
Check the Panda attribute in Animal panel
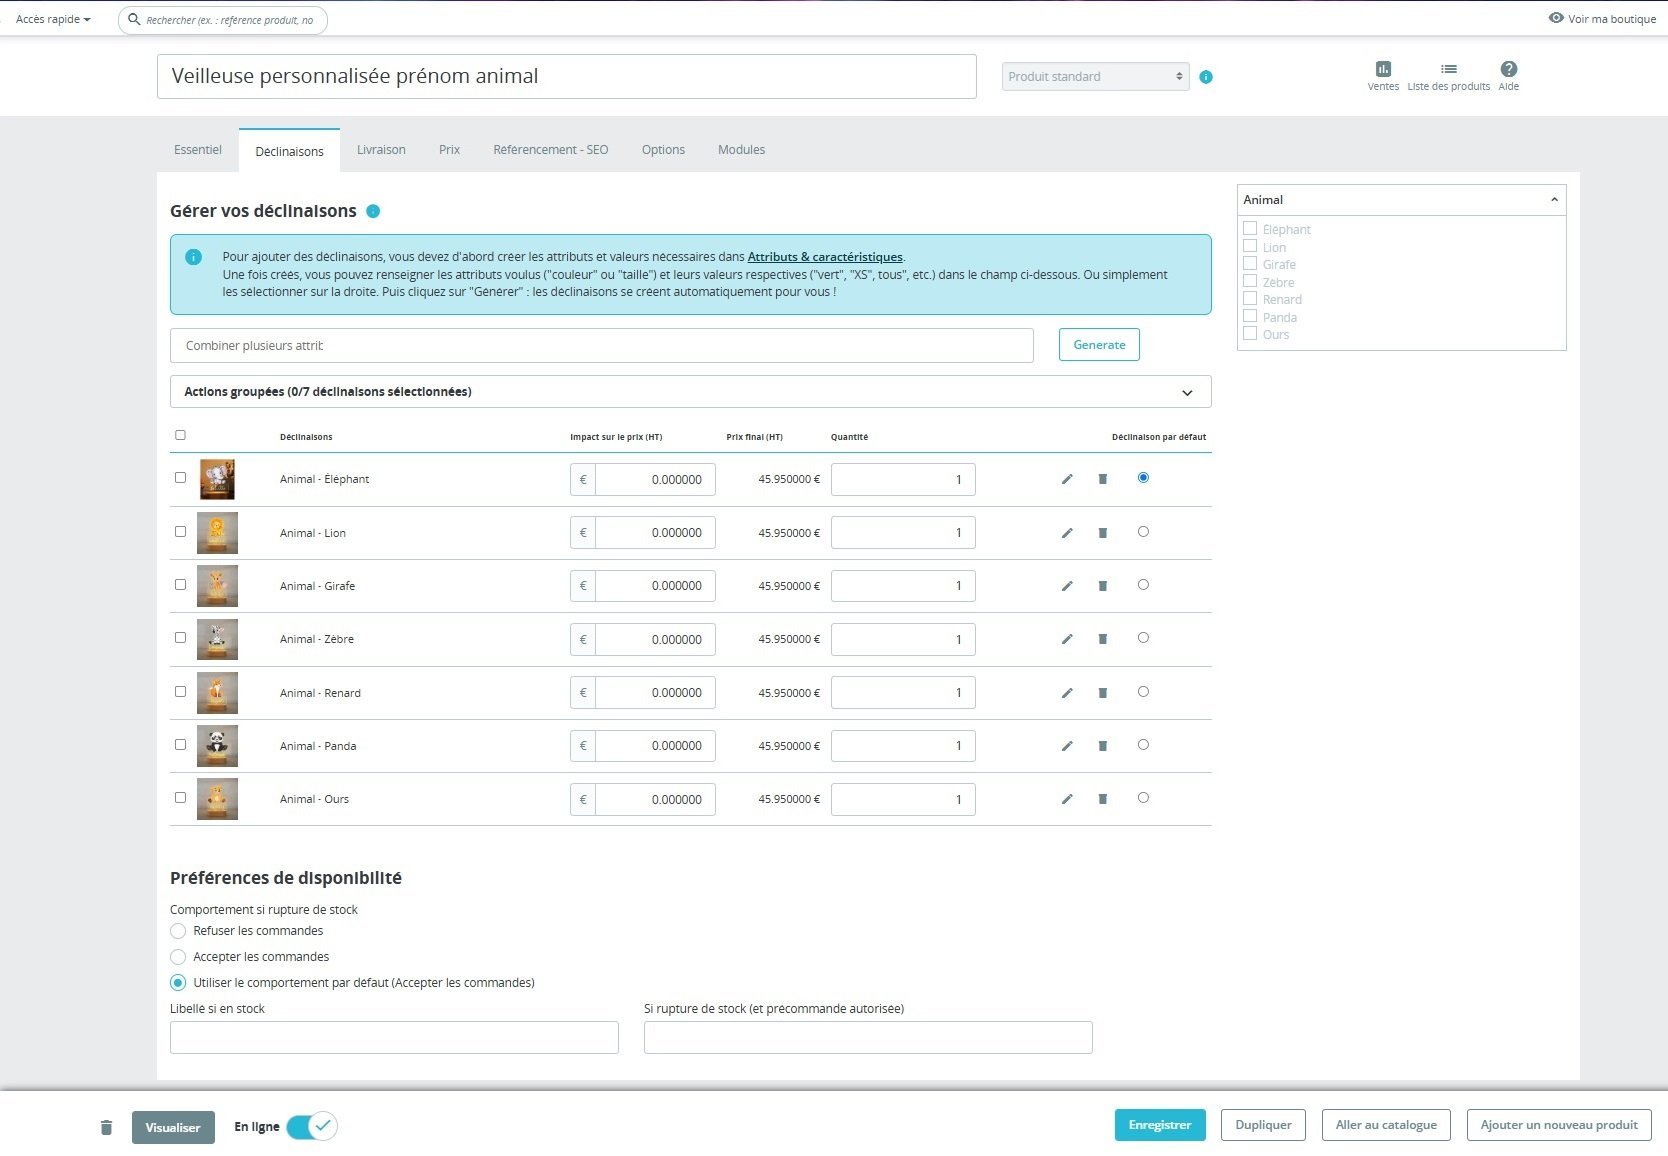[1250, 316]
